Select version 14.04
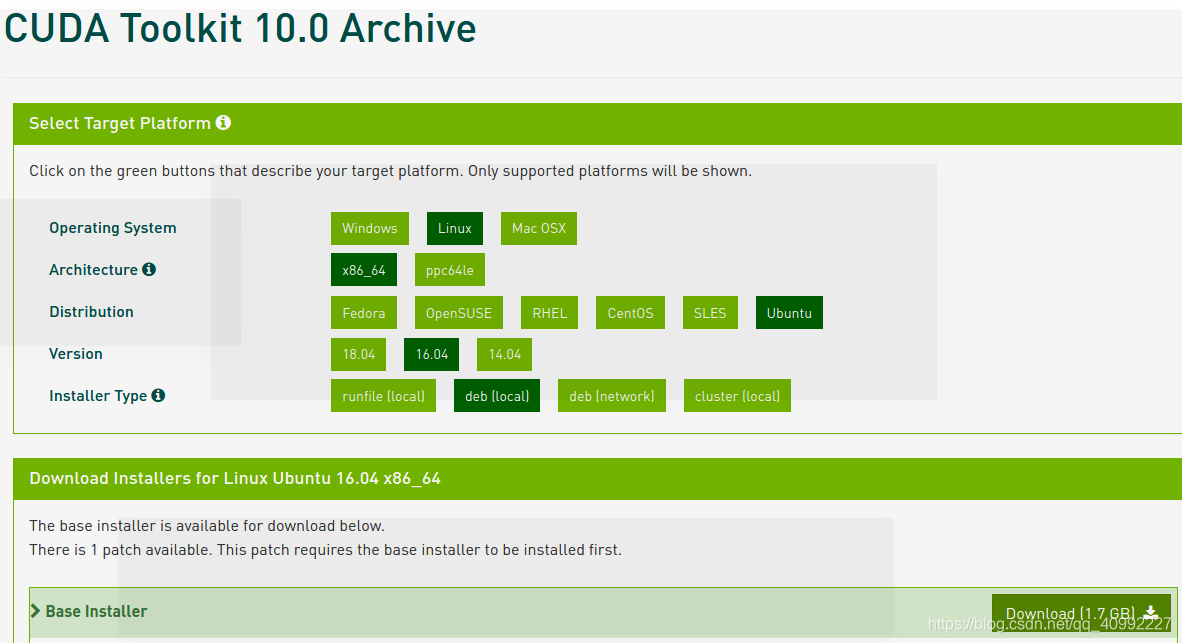 [x=504, y=354]
